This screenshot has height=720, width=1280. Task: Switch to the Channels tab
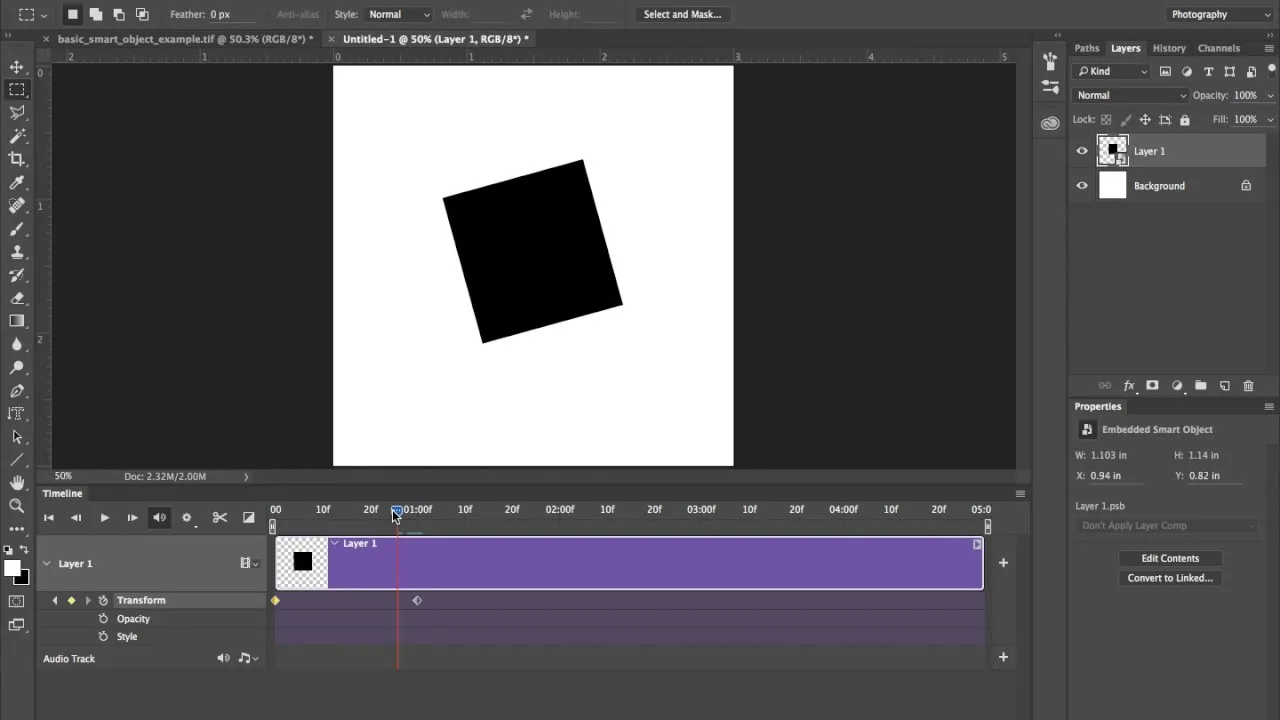point(1219,47)
